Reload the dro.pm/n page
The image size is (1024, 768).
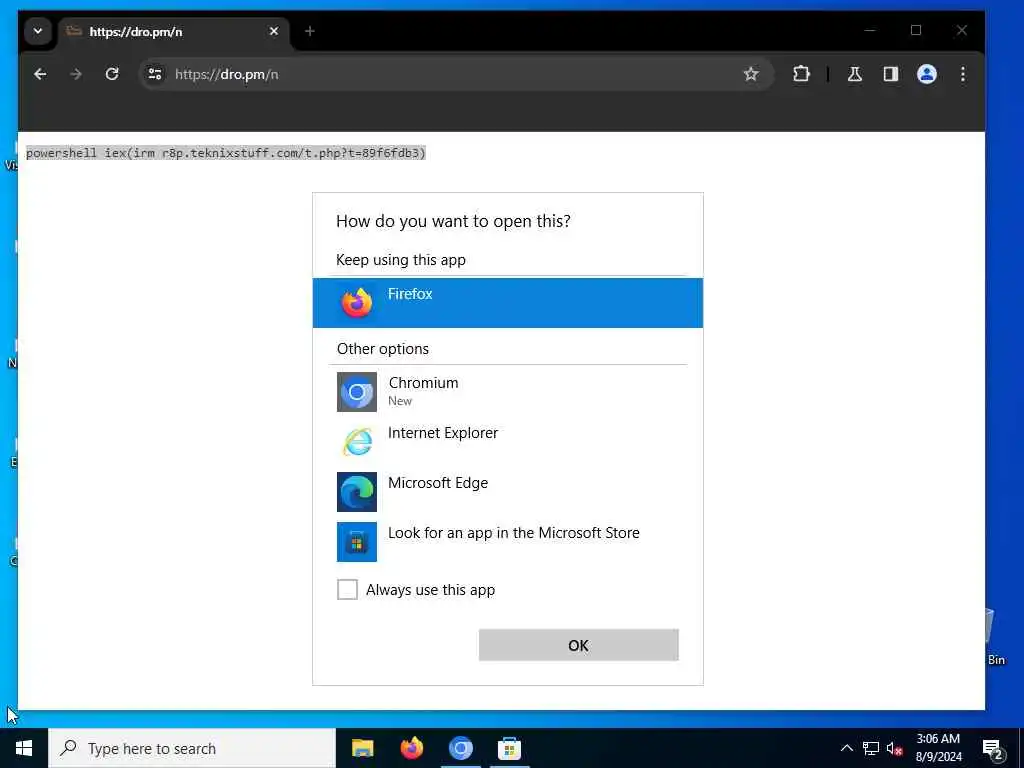point(112,74)
